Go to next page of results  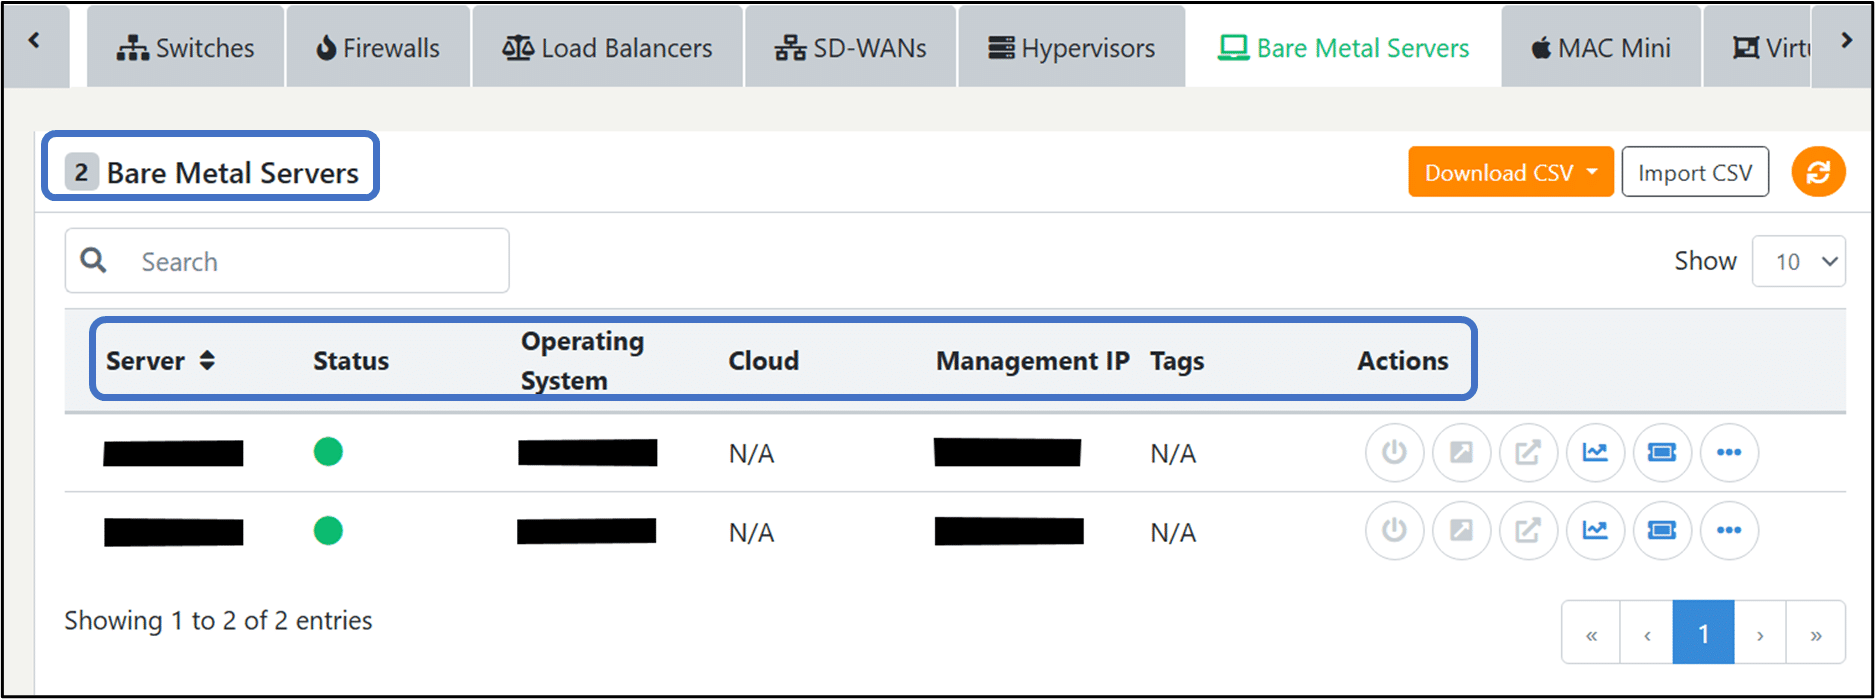tap(1760, 633)
